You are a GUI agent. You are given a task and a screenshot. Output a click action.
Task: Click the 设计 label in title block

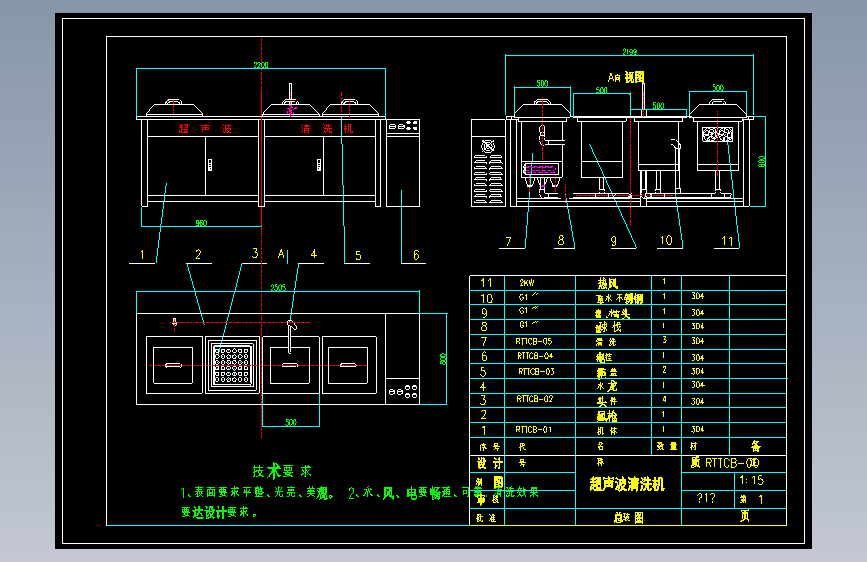point(490,464)
